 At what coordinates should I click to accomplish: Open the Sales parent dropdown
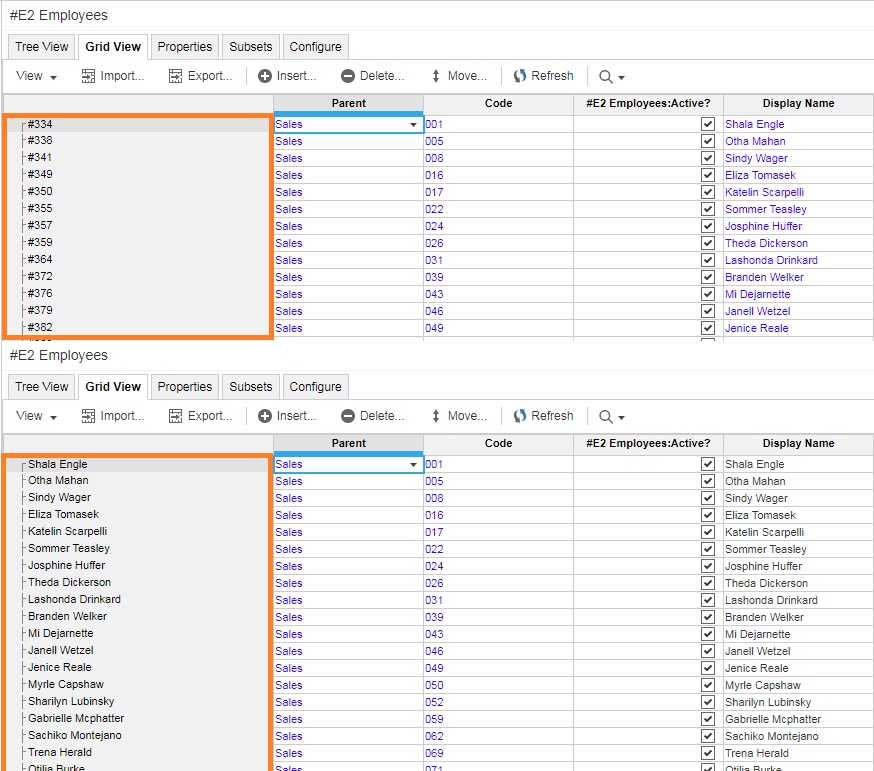click(x=413, y=124)
